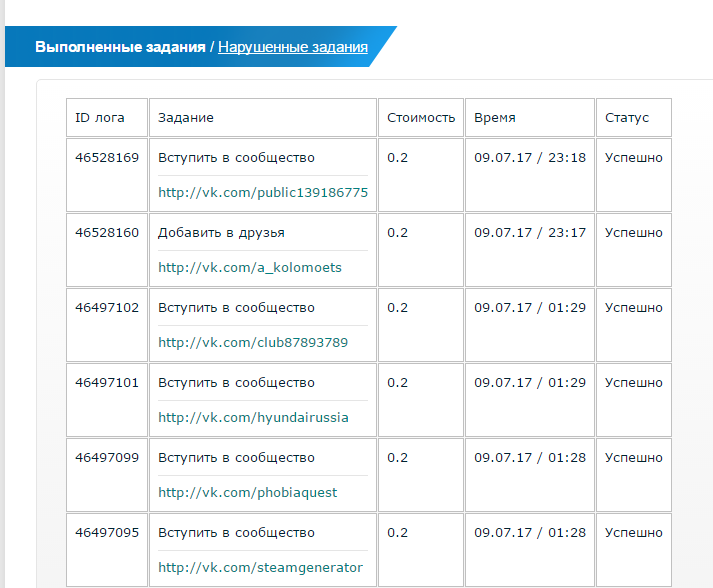Viewport: 713px width, 588px height.
Task: Click the Статус column header
Action: pyautogui.click(x=633, y=117)
